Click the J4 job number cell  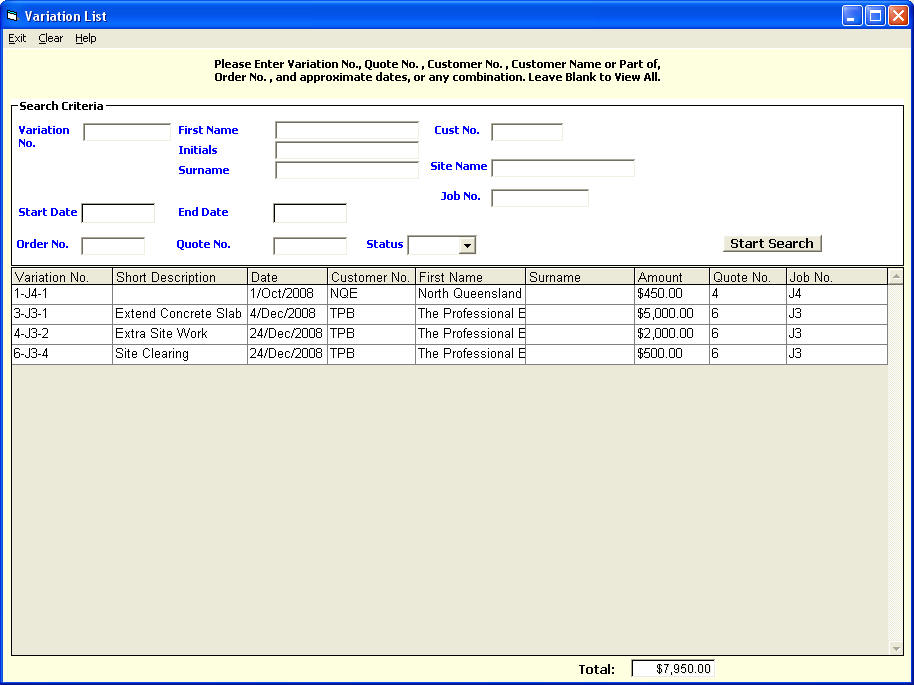[837, 294]
